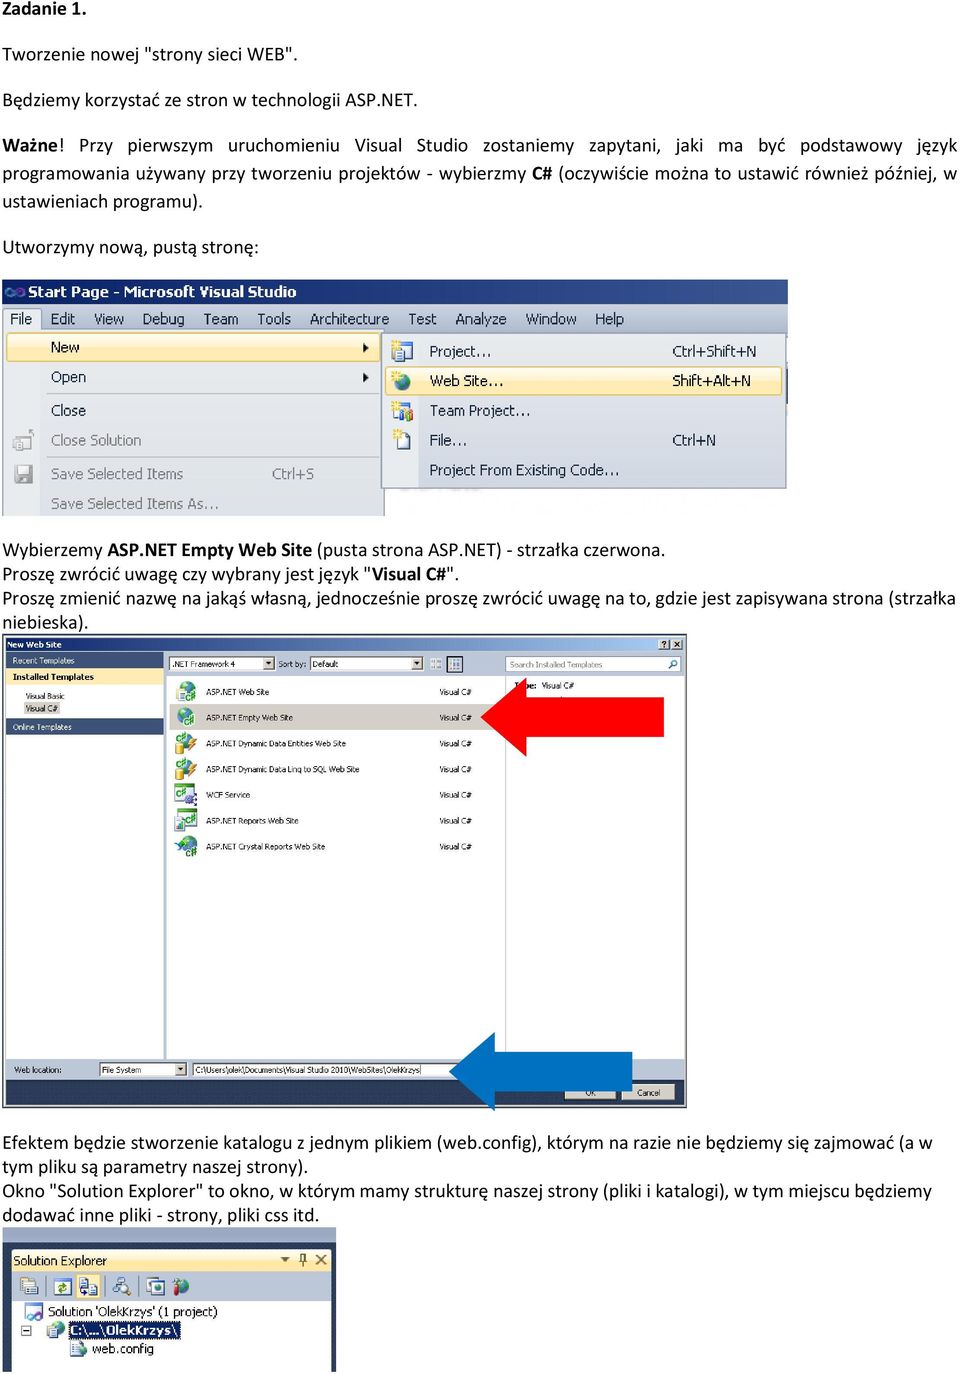Switch template list to medium icons view
Screen dimensions: 960x1374
click(x=455, y=664)
